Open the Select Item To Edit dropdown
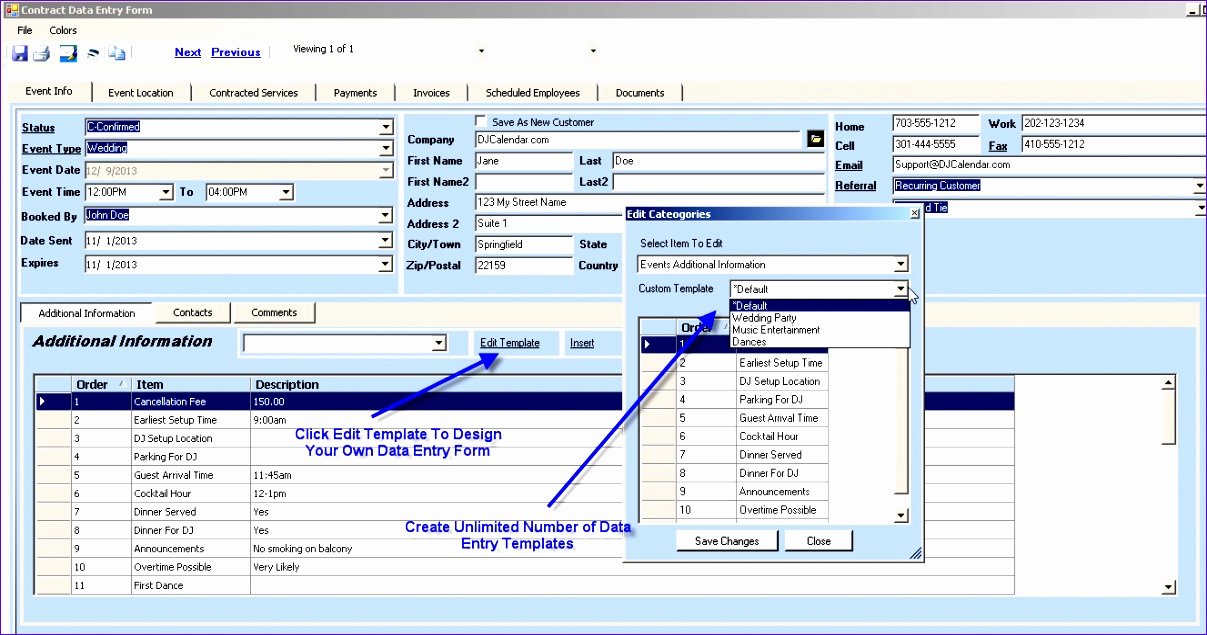Screen dimensions: 1207x635 (901, 265)
